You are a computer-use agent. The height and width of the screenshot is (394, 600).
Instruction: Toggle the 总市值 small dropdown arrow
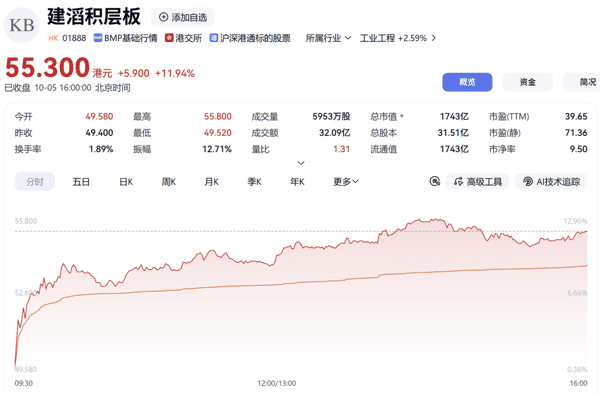402,116
